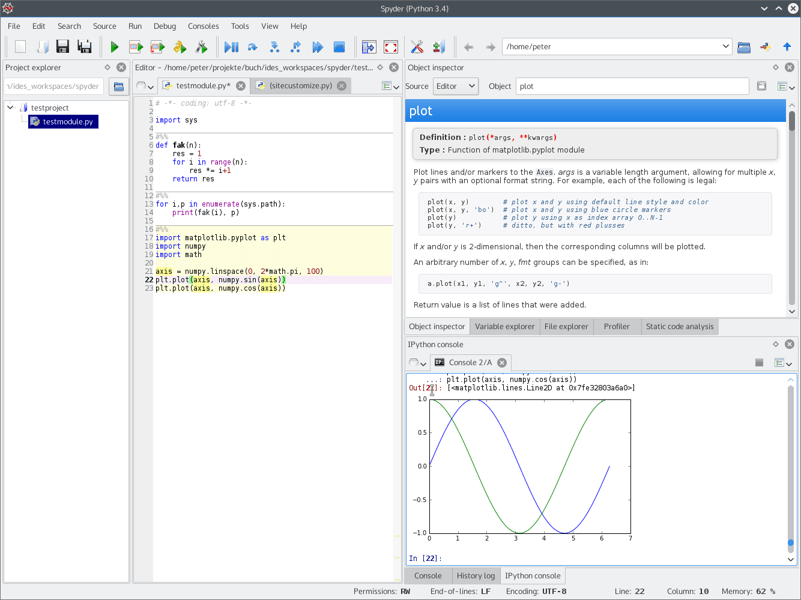Image resolution: width=801 pixels, height=600 pixels.
Task: Toggle maximize current pane icon
Action: [x=369, y=47]
